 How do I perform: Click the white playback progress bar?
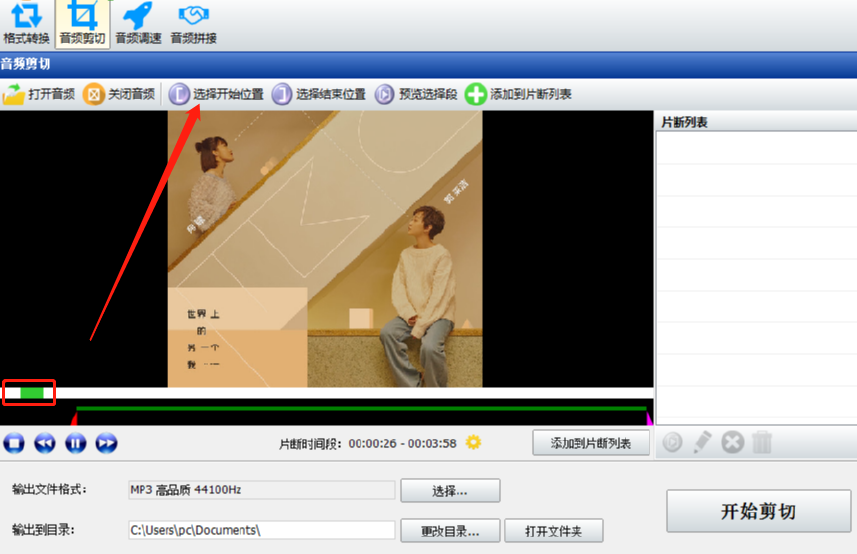click(x=327, y=393)
